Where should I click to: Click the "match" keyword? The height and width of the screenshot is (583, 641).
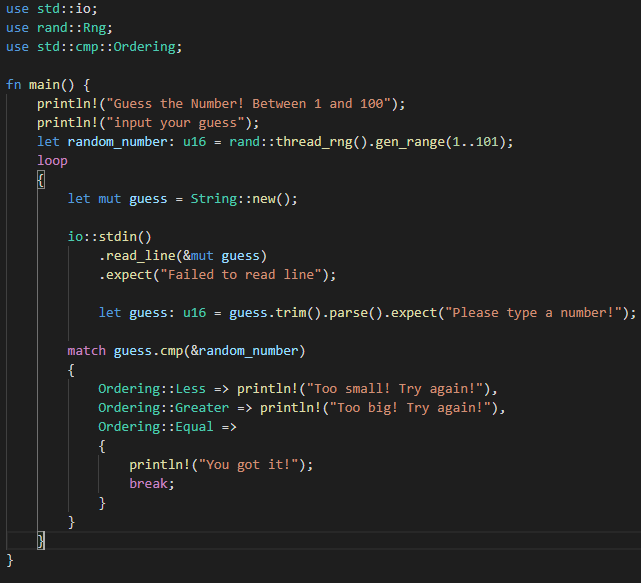[87, 351]
